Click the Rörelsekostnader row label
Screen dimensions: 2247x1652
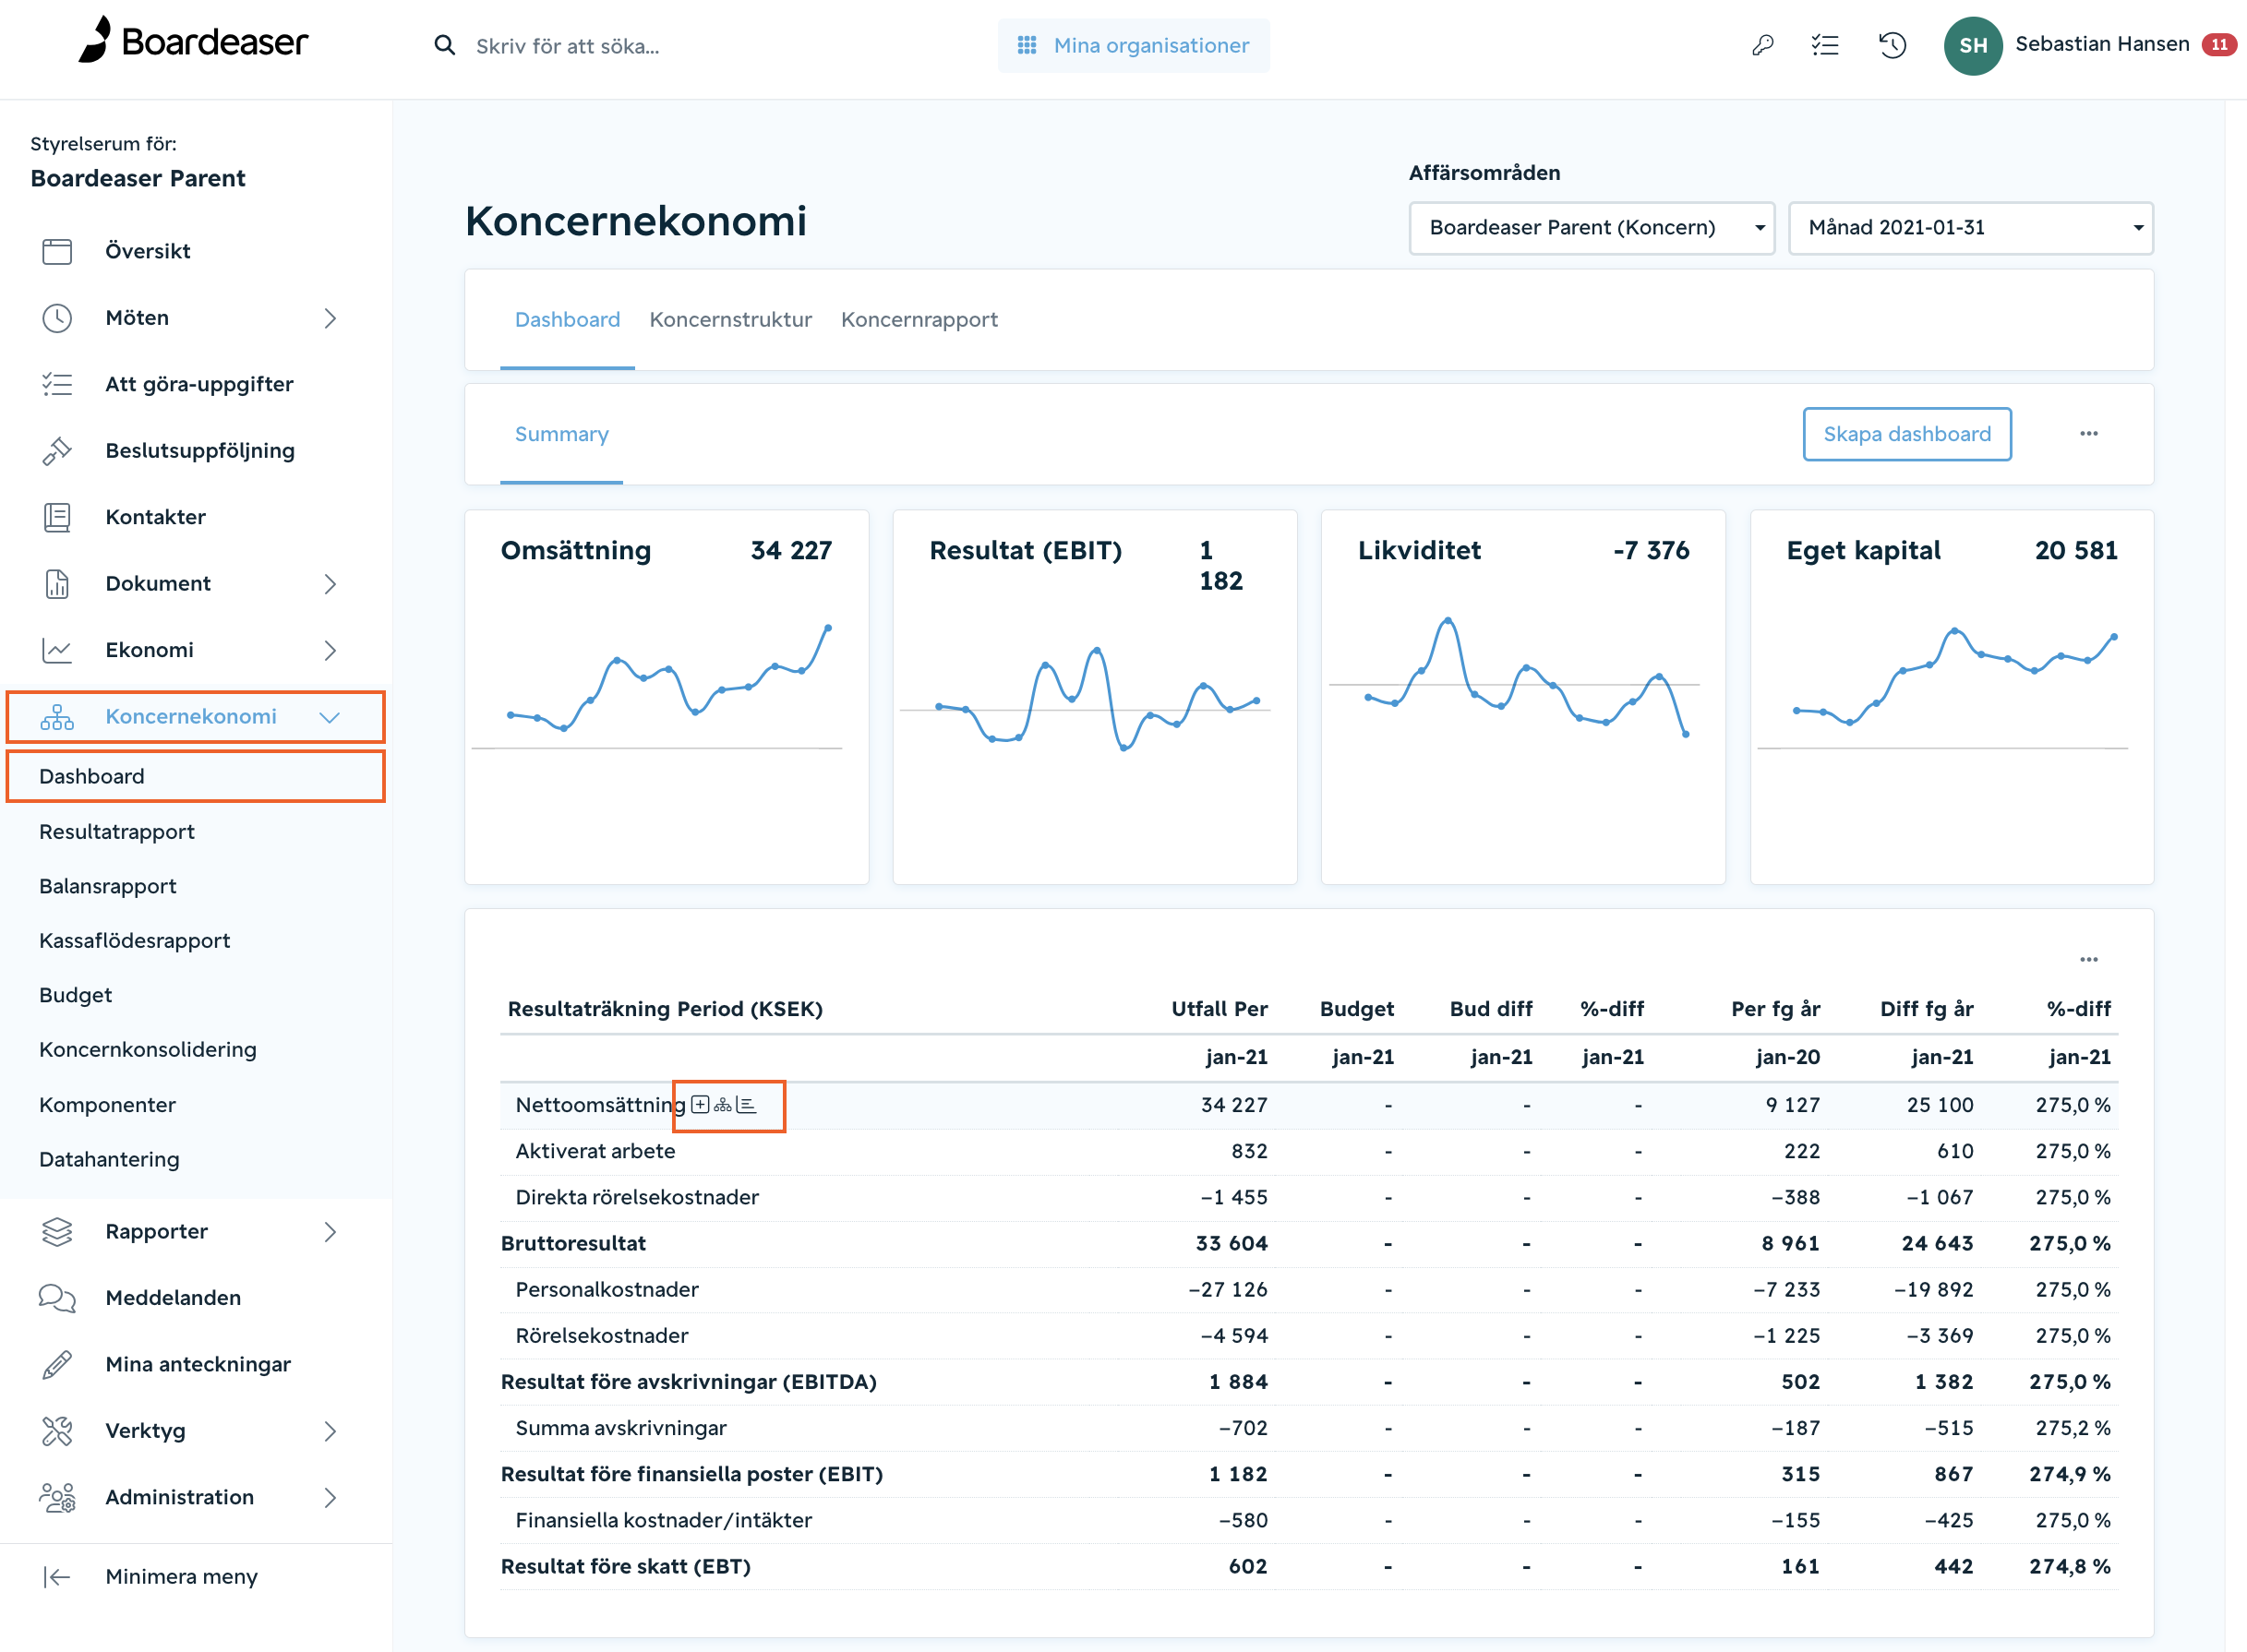602,1336
